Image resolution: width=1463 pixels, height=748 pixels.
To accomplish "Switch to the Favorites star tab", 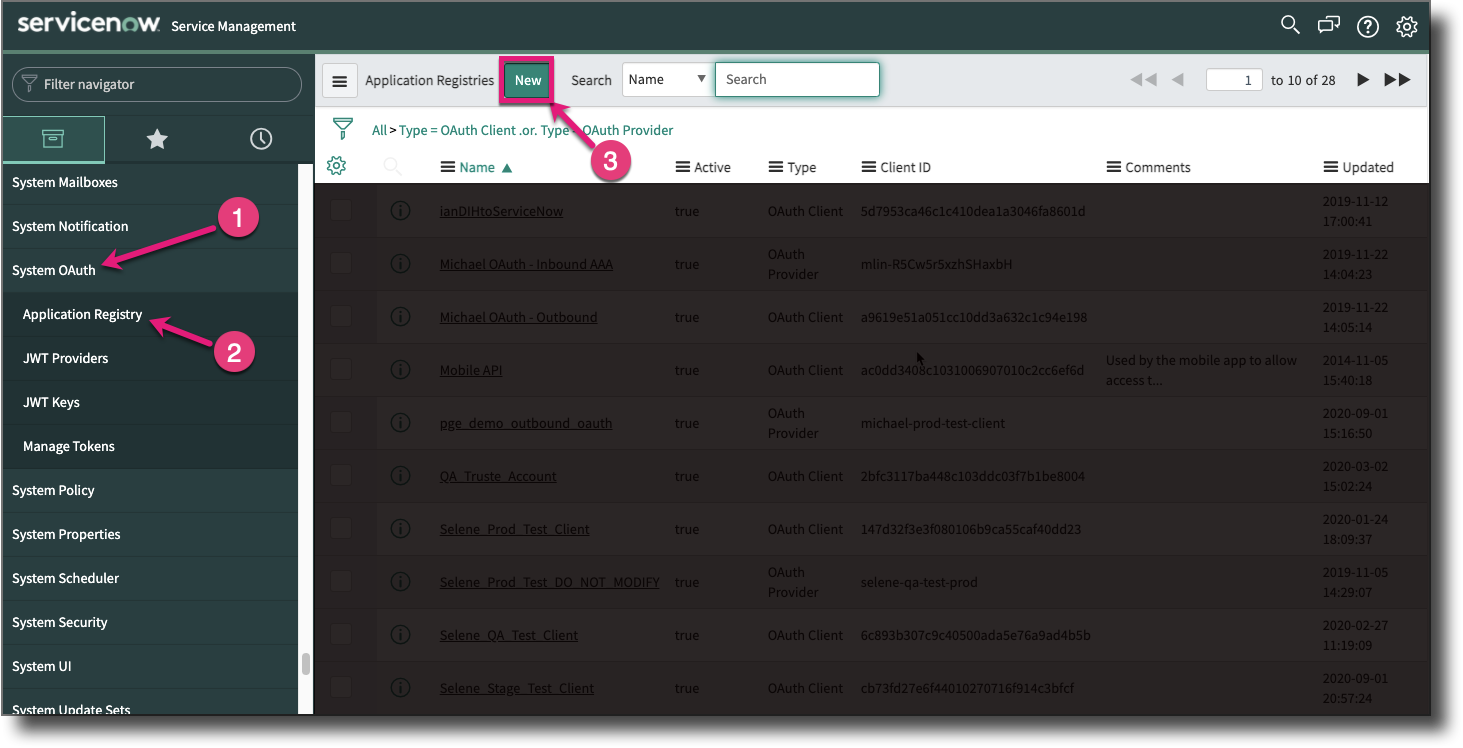I will (157, 139).
